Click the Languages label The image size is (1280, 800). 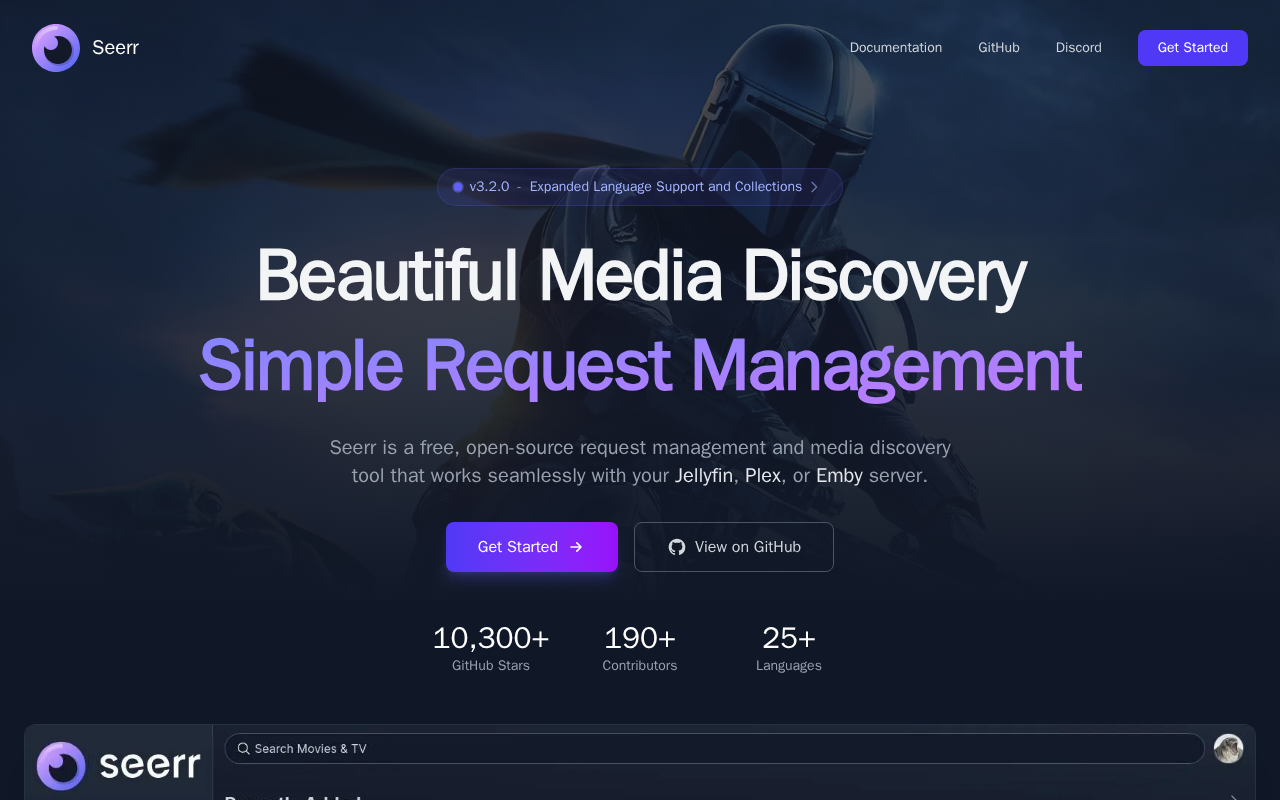789,666
